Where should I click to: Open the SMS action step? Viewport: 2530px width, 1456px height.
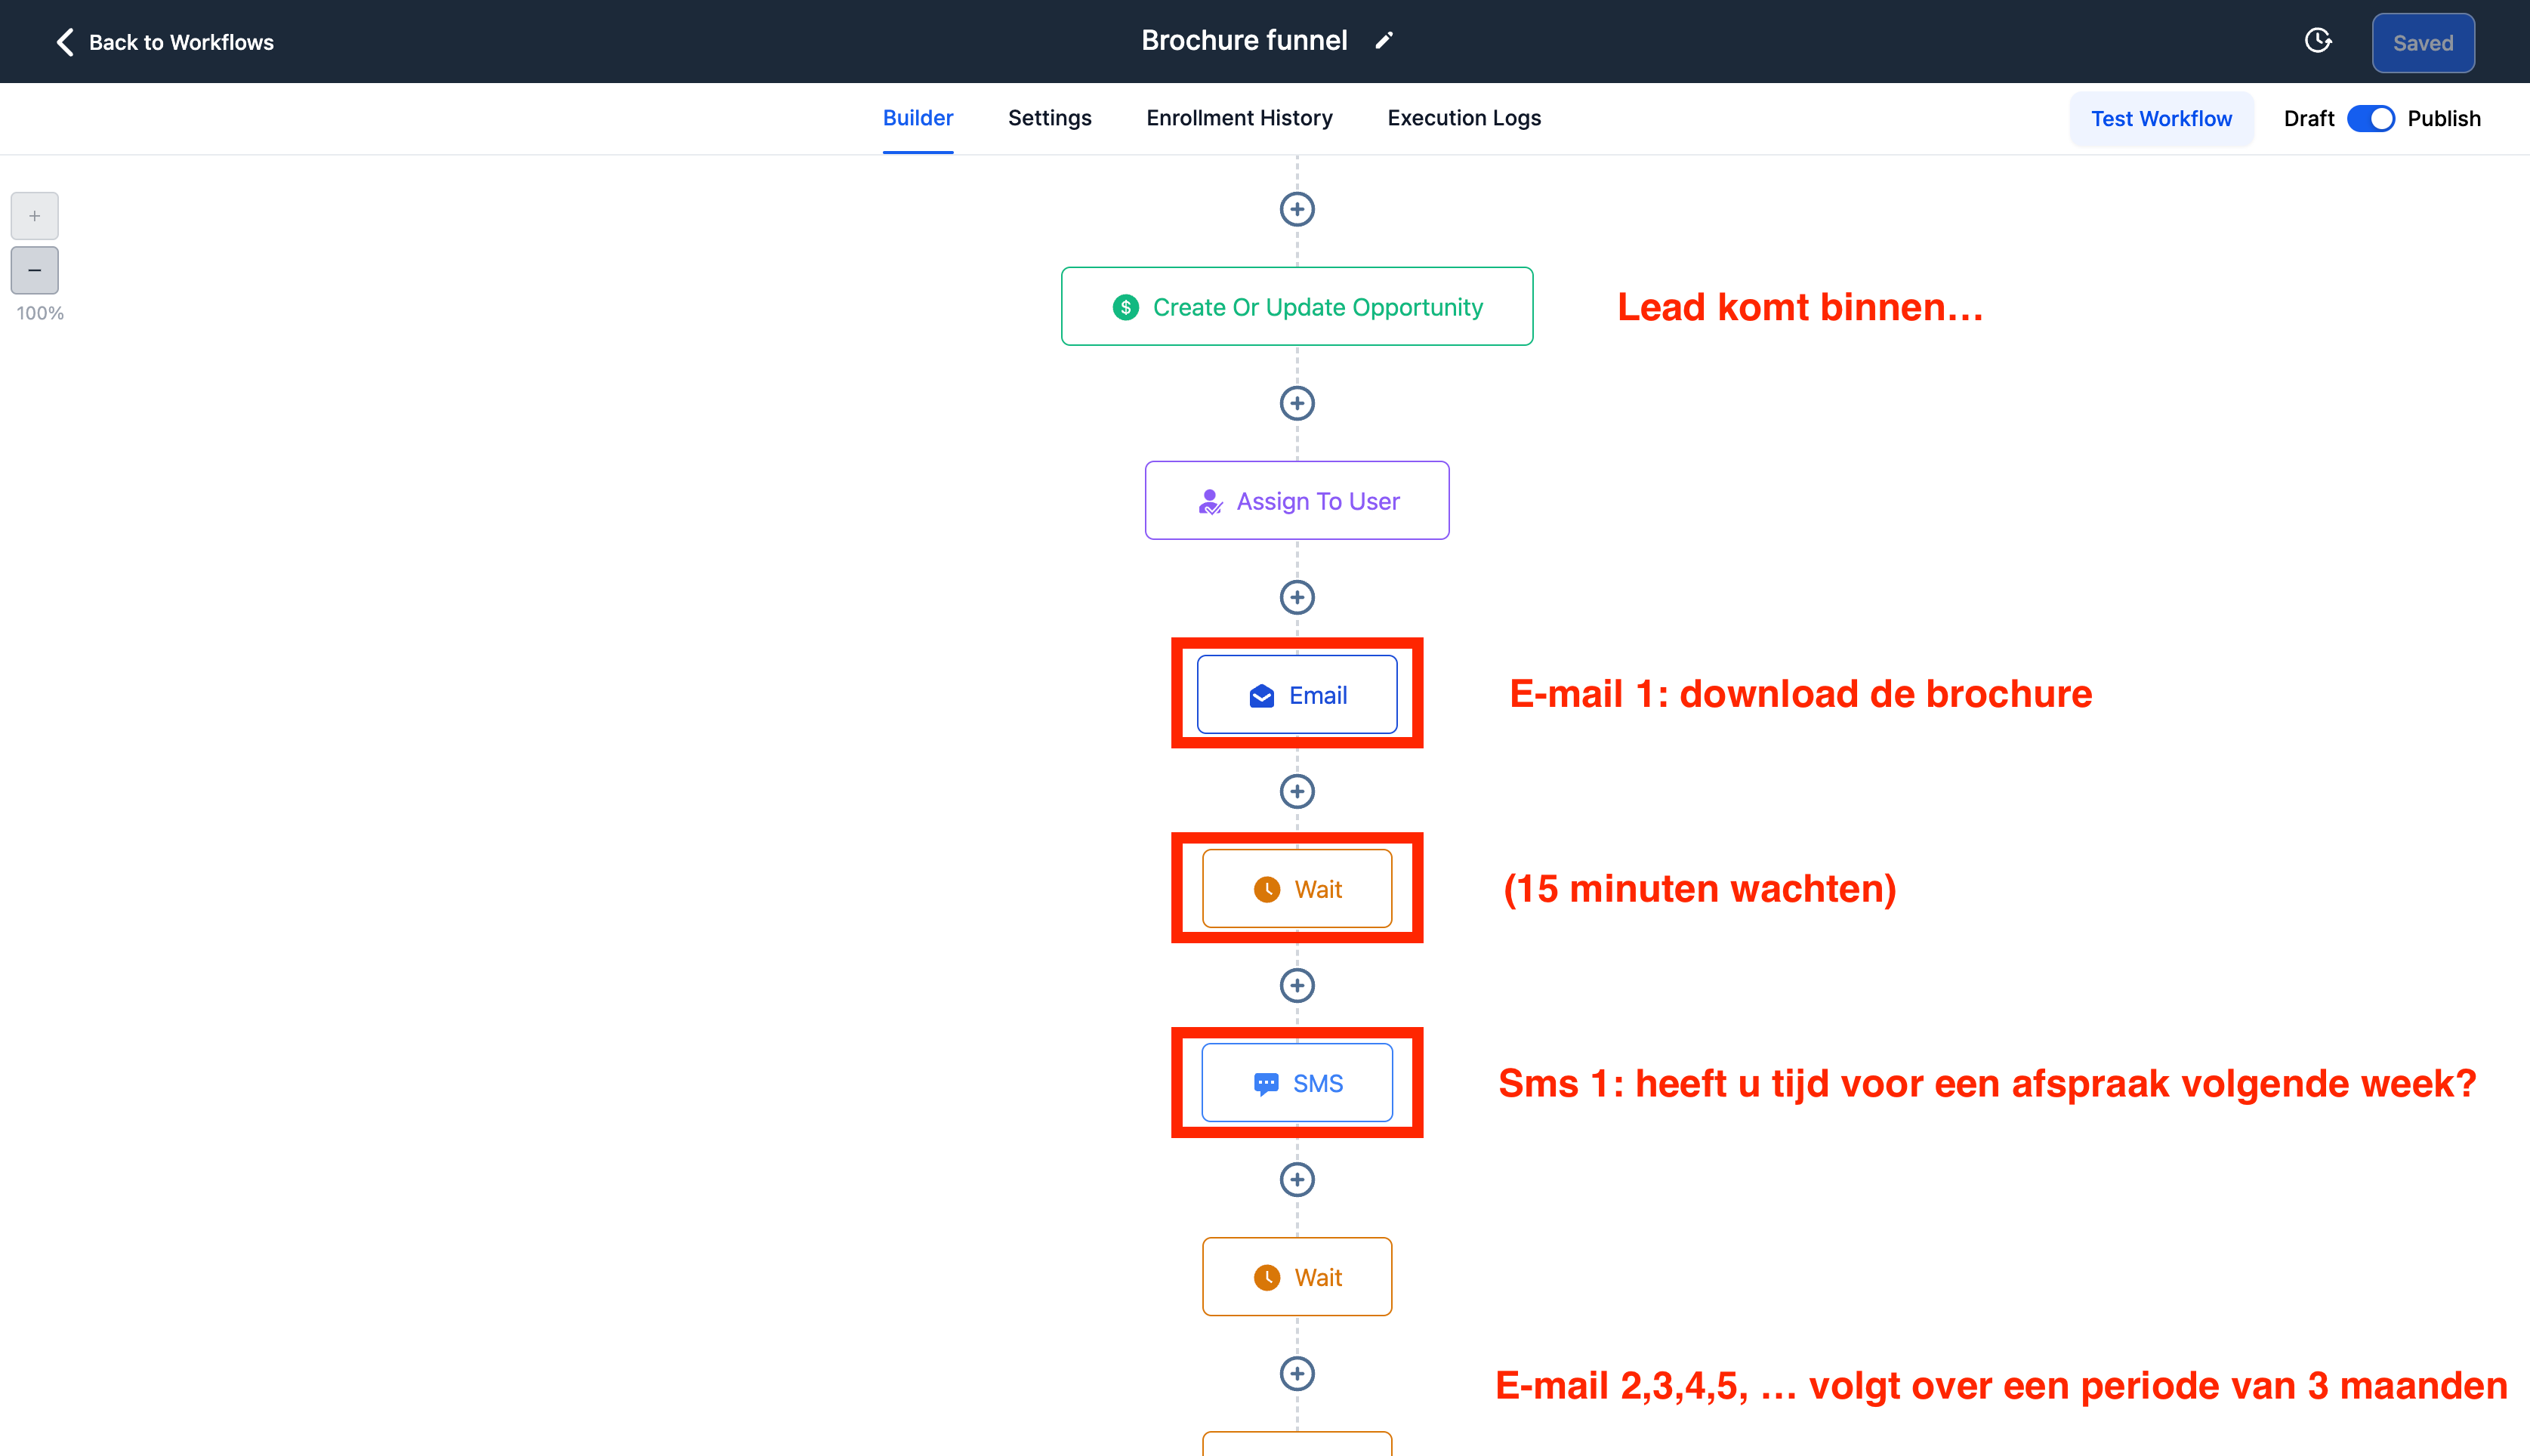(1297, 1082)
